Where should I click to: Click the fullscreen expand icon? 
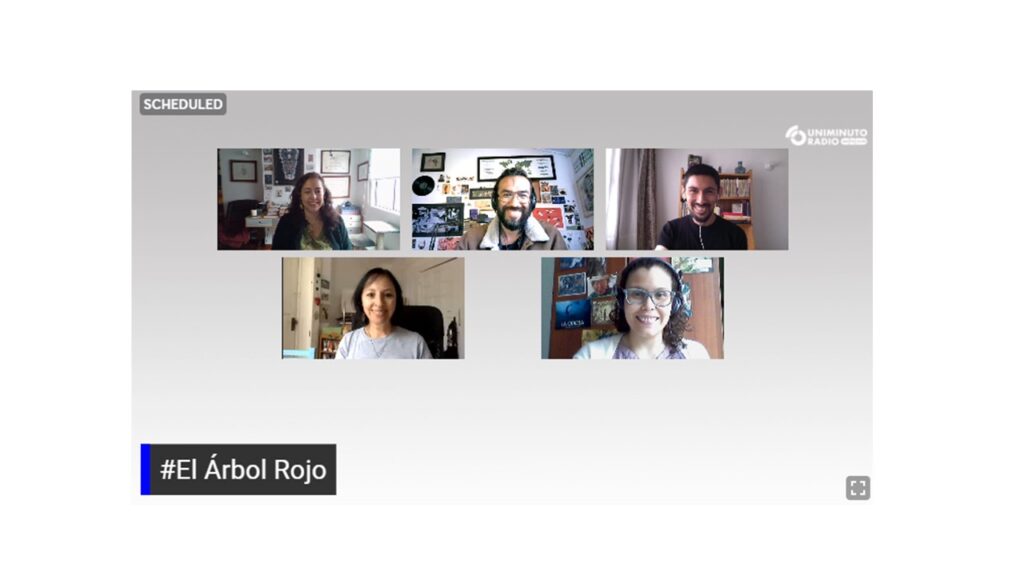[x=857, y=488]
